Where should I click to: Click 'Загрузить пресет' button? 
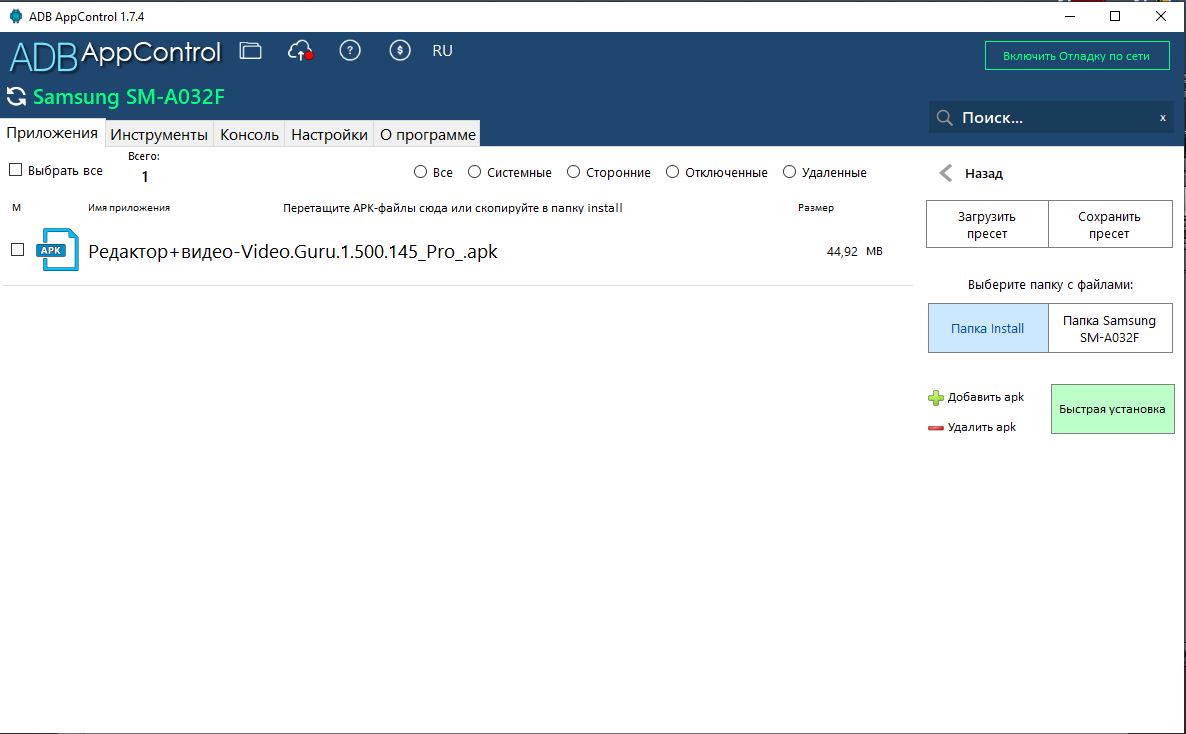pyautogui.click(x=987, y=225)
